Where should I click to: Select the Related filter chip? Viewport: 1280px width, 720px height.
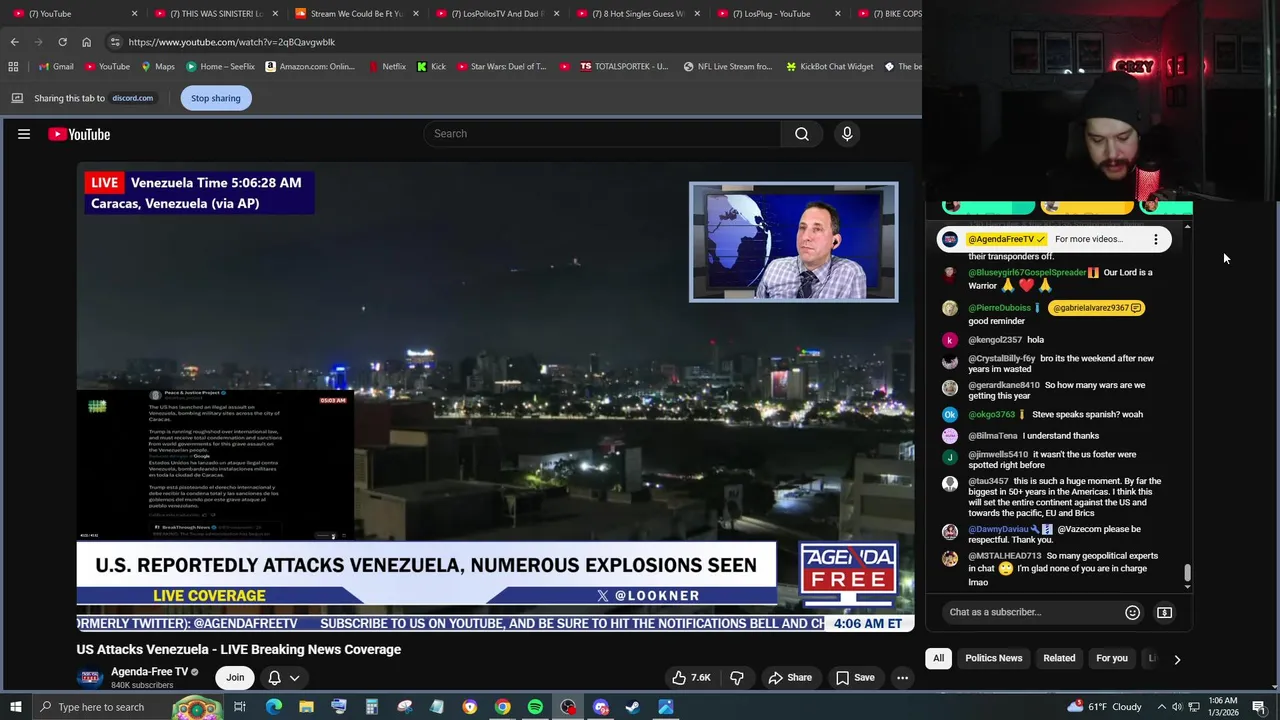pos(1059,659)
